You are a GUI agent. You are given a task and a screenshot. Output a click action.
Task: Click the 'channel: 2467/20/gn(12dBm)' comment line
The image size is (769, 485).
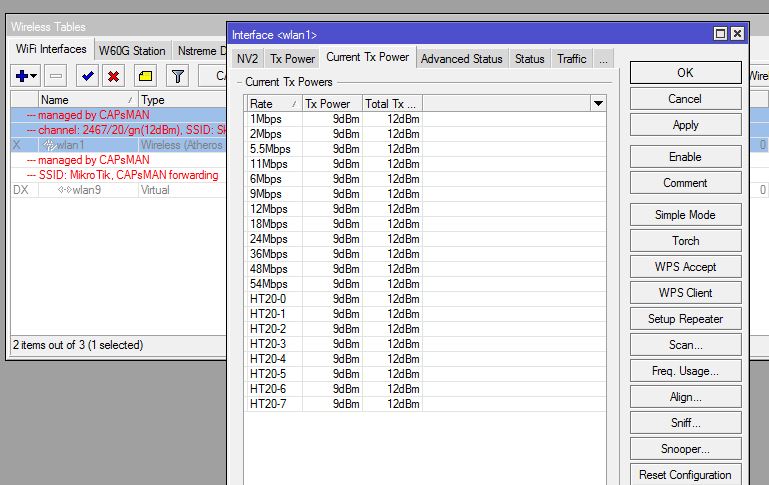pyautogui.click(x=119, y=129)
